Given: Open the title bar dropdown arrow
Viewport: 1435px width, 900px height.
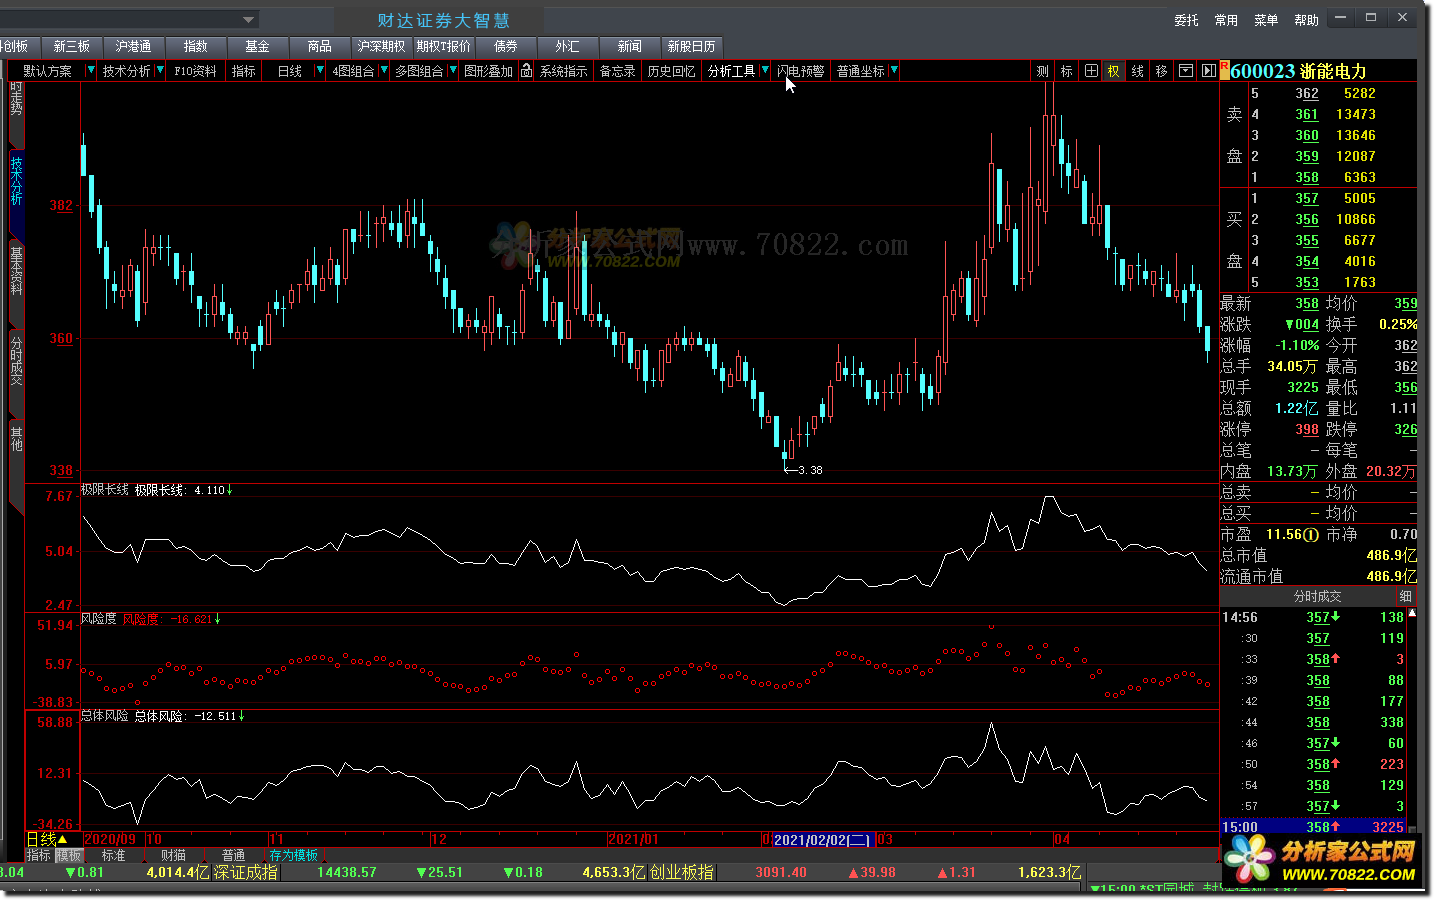Looking at the screenshot, I should [x=248, y=19].
